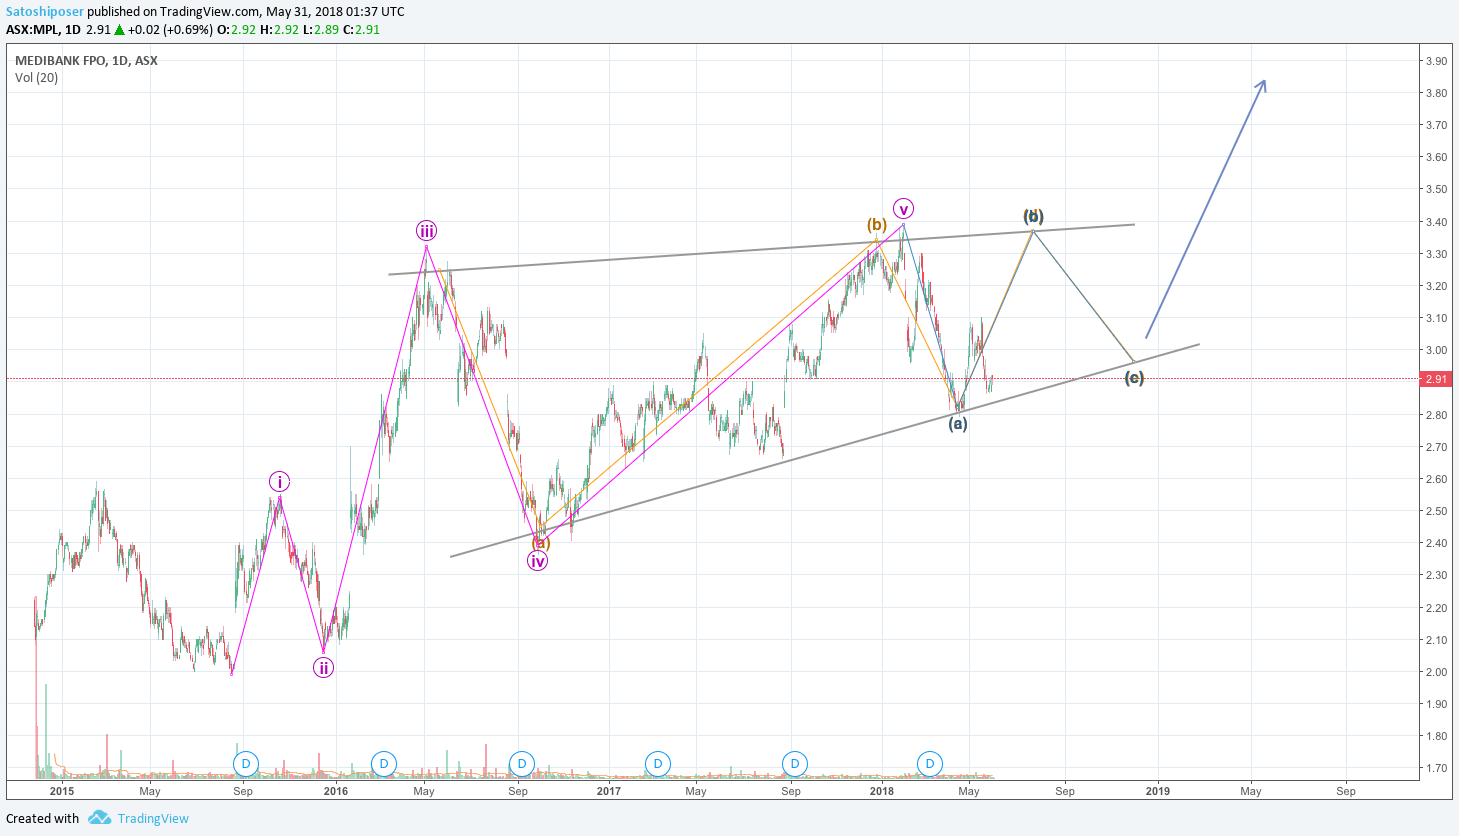Click the 2.00 price axis label
The height and width of the screenshot is (836, 1459).
point(1435,672)
